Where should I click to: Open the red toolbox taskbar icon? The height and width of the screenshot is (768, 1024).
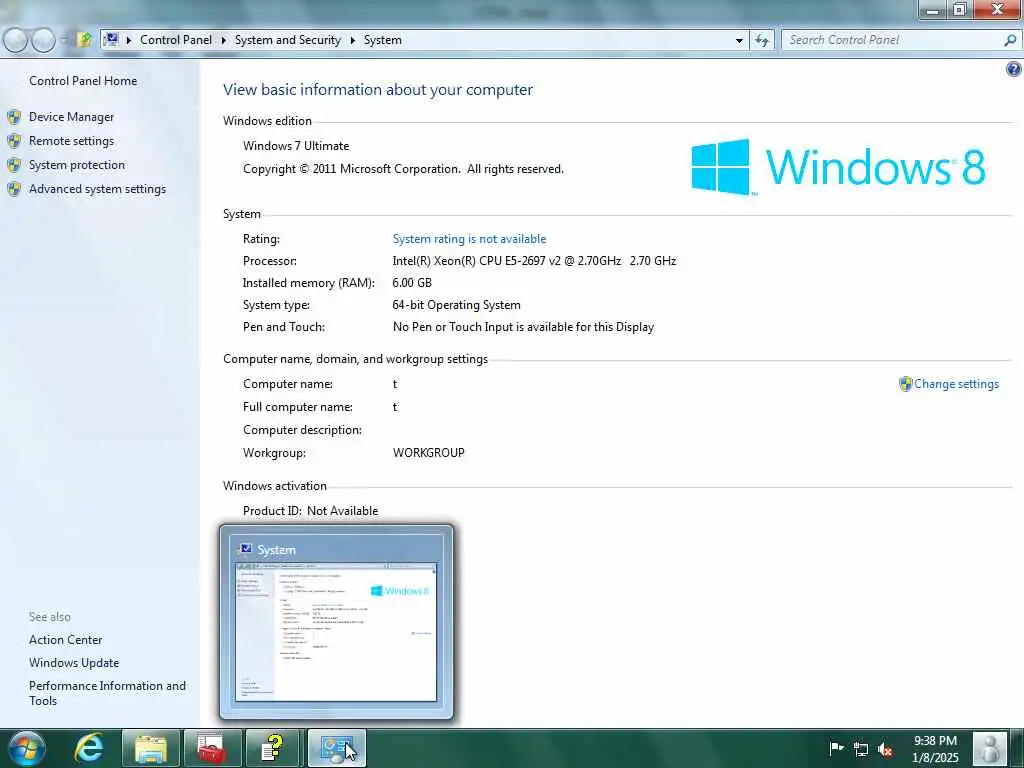(212, 748)
